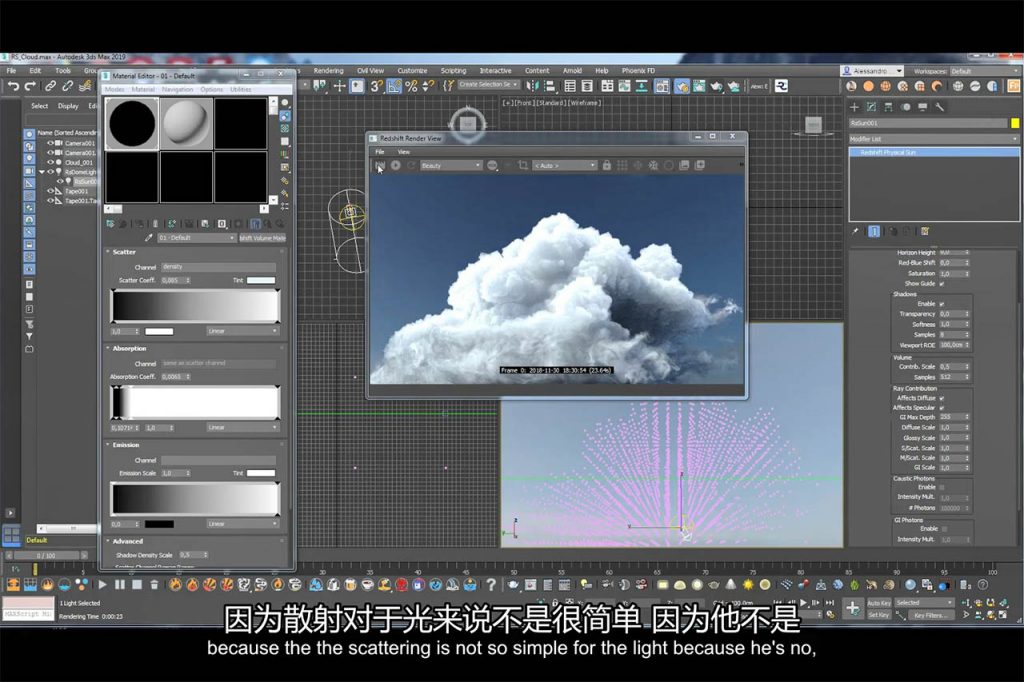Image resolution: width=1024 pixels, height=682 pixels.
Task: Toggle the Percent Snap tool
Action: point(411,86)
